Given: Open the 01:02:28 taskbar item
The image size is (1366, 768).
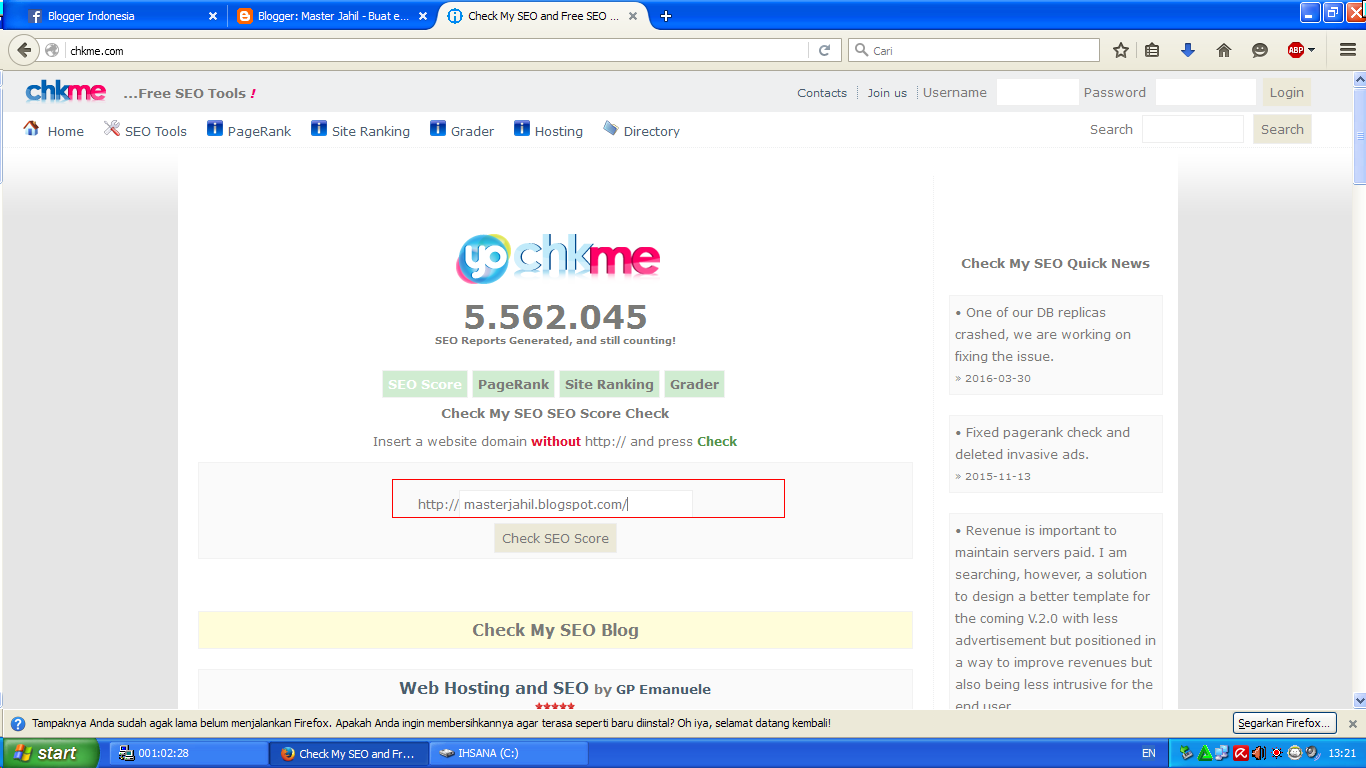Looking at the screenshot, I should [188, 753].
